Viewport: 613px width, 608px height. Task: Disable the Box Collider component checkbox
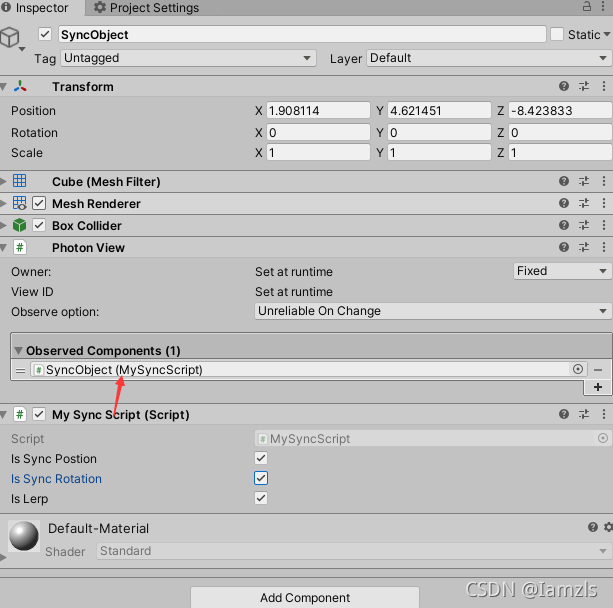(39, 225)
